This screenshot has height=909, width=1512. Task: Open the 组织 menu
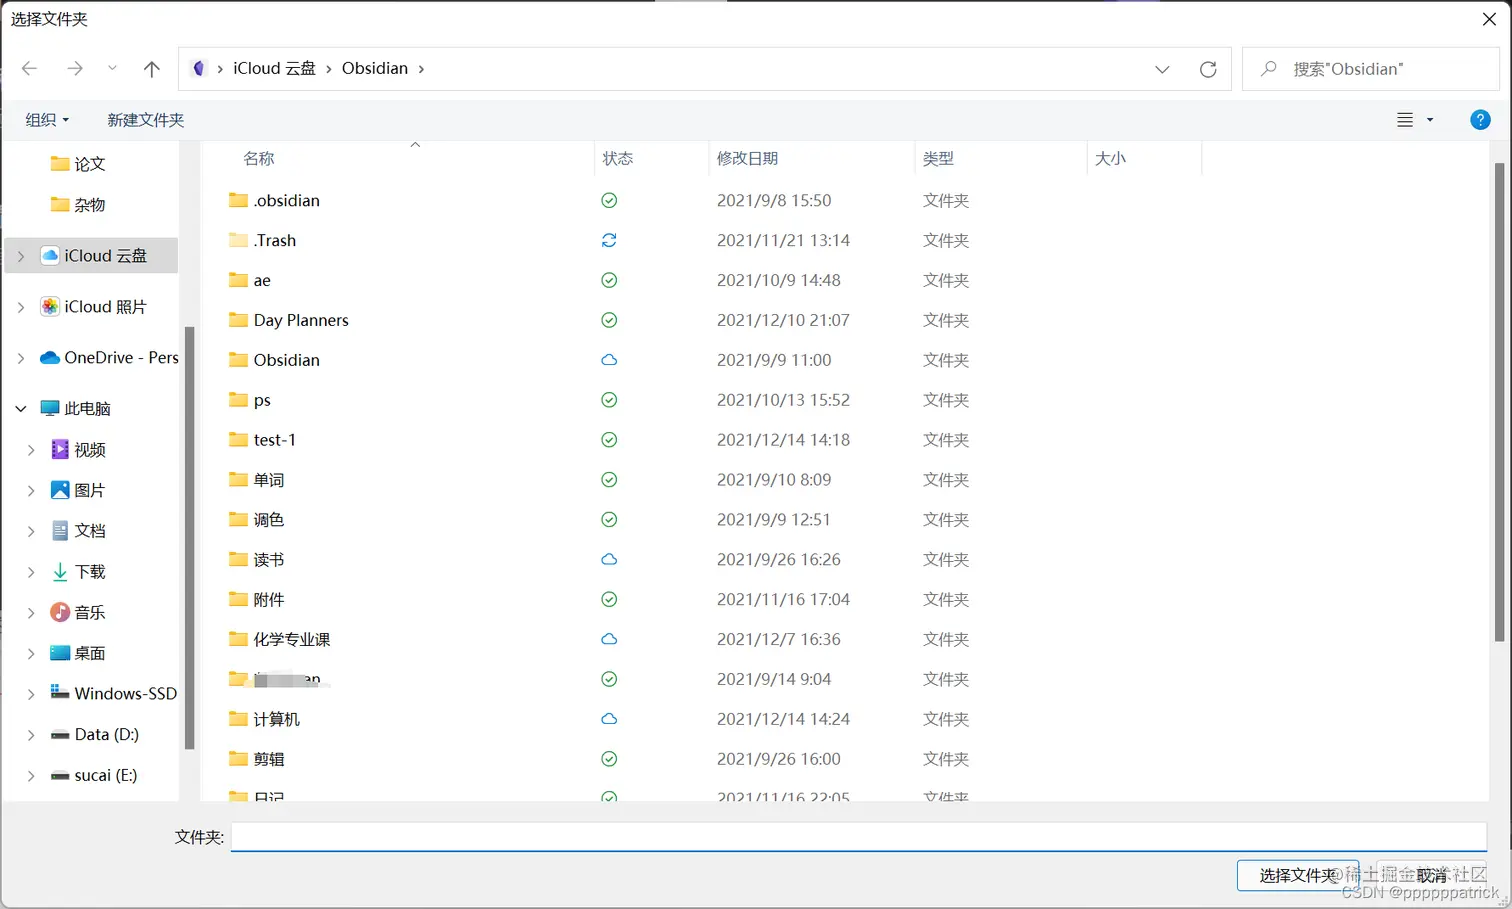click(x=47, y=120)
